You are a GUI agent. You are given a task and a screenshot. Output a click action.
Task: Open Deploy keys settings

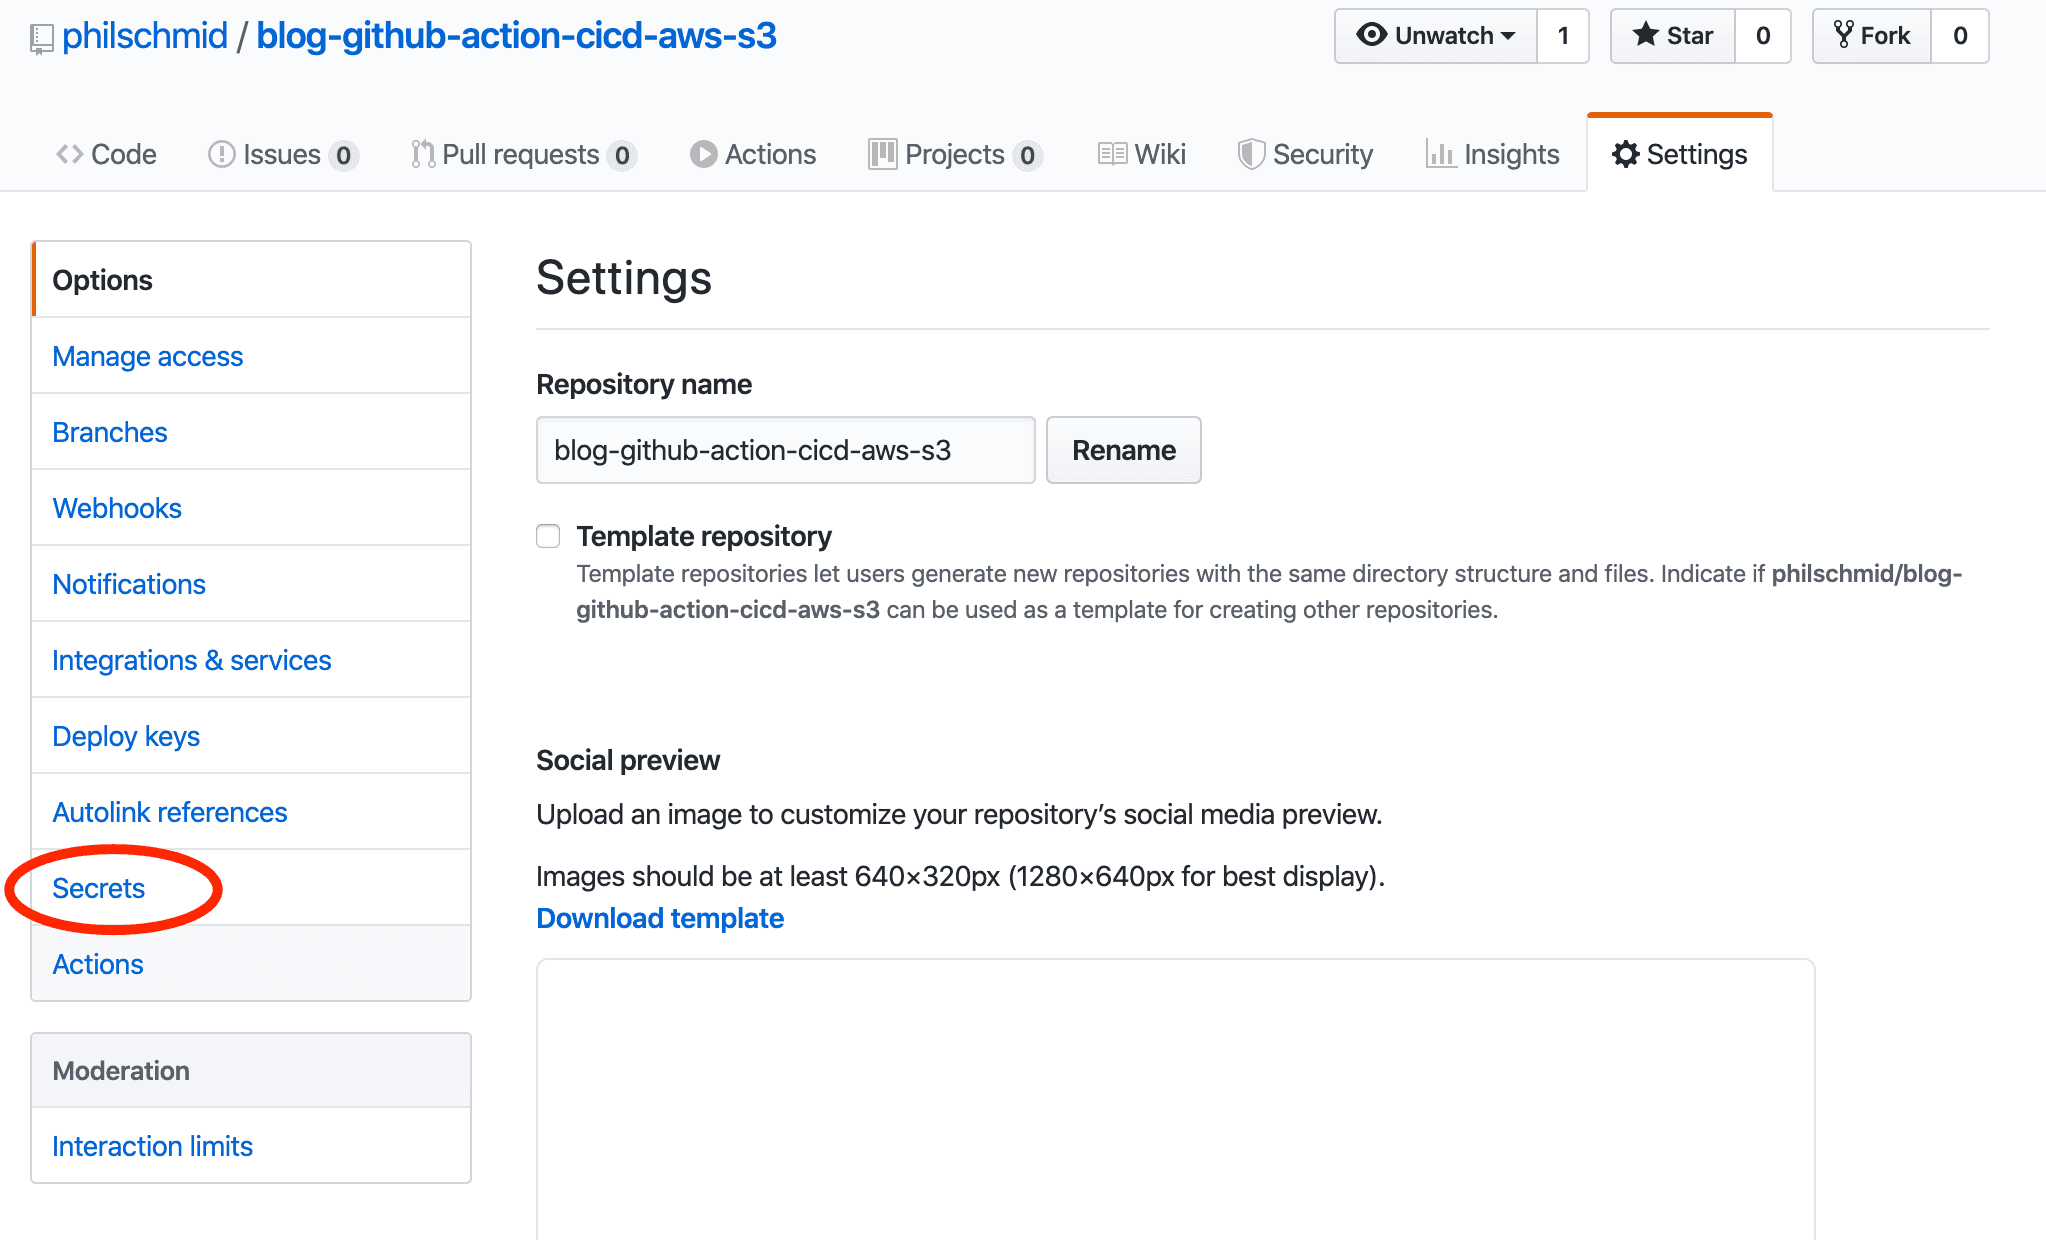251,736
